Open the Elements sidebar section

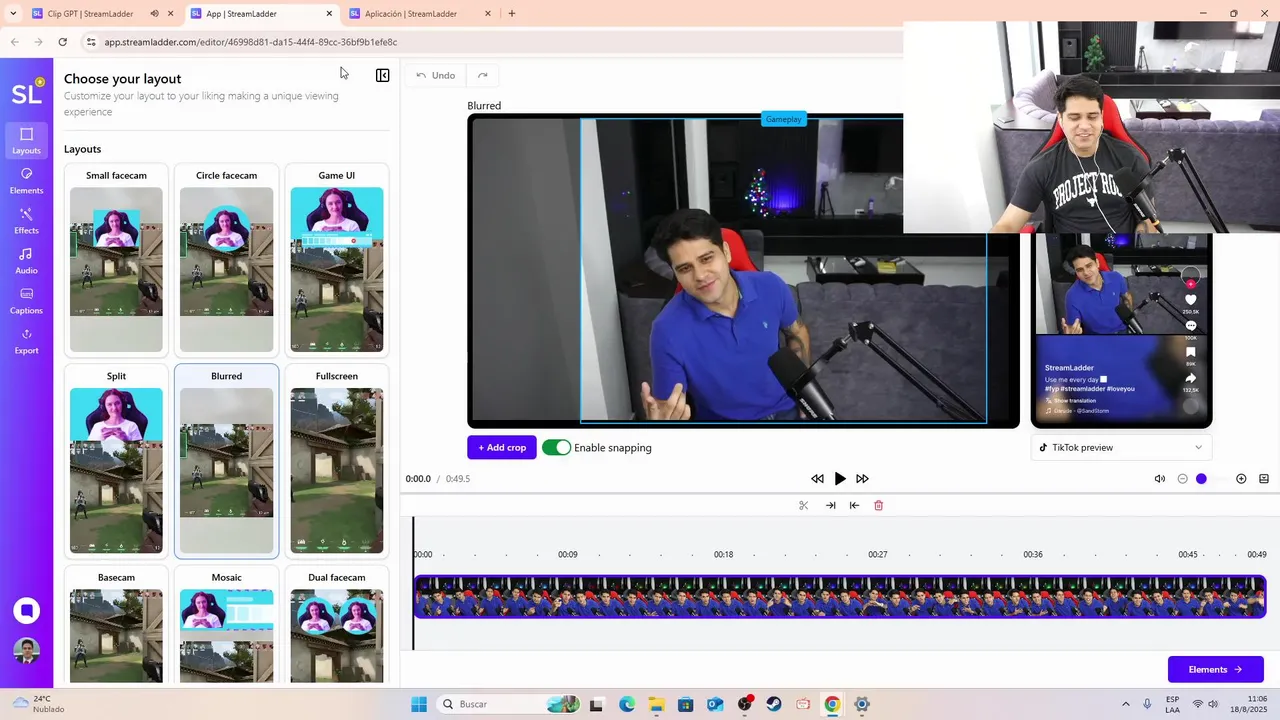click(x=26, y=181)
